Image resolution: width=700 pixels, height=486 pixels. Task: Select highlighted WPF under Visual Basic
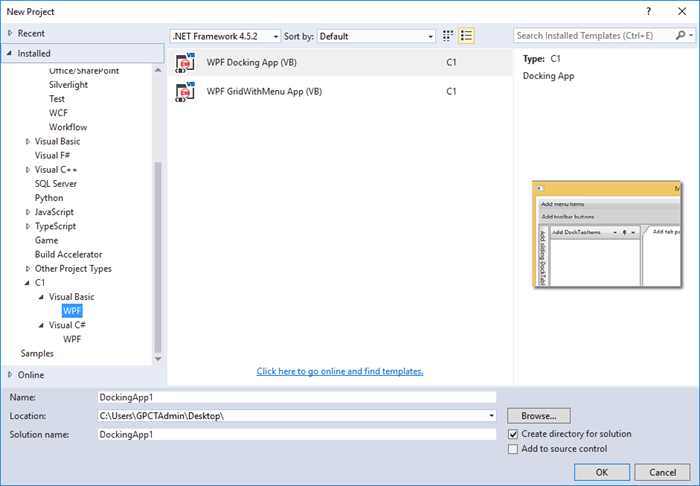[72, 311]
